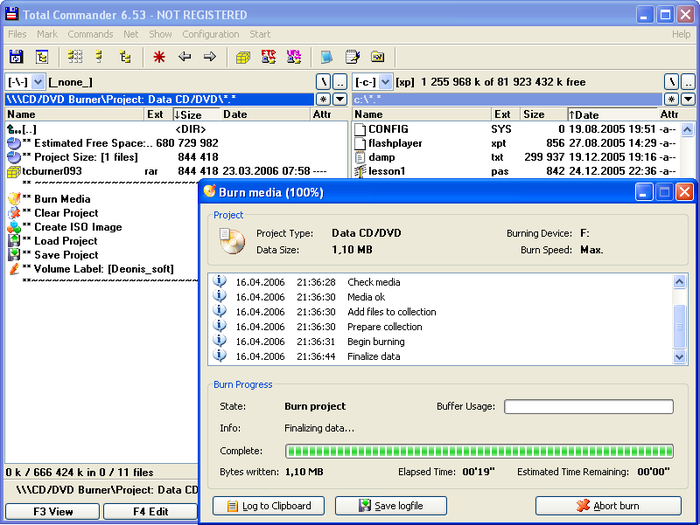This screenshot has height=525, width=700.
Task: Select the flashplayer xpt file
Action: (x=516, y=143)
